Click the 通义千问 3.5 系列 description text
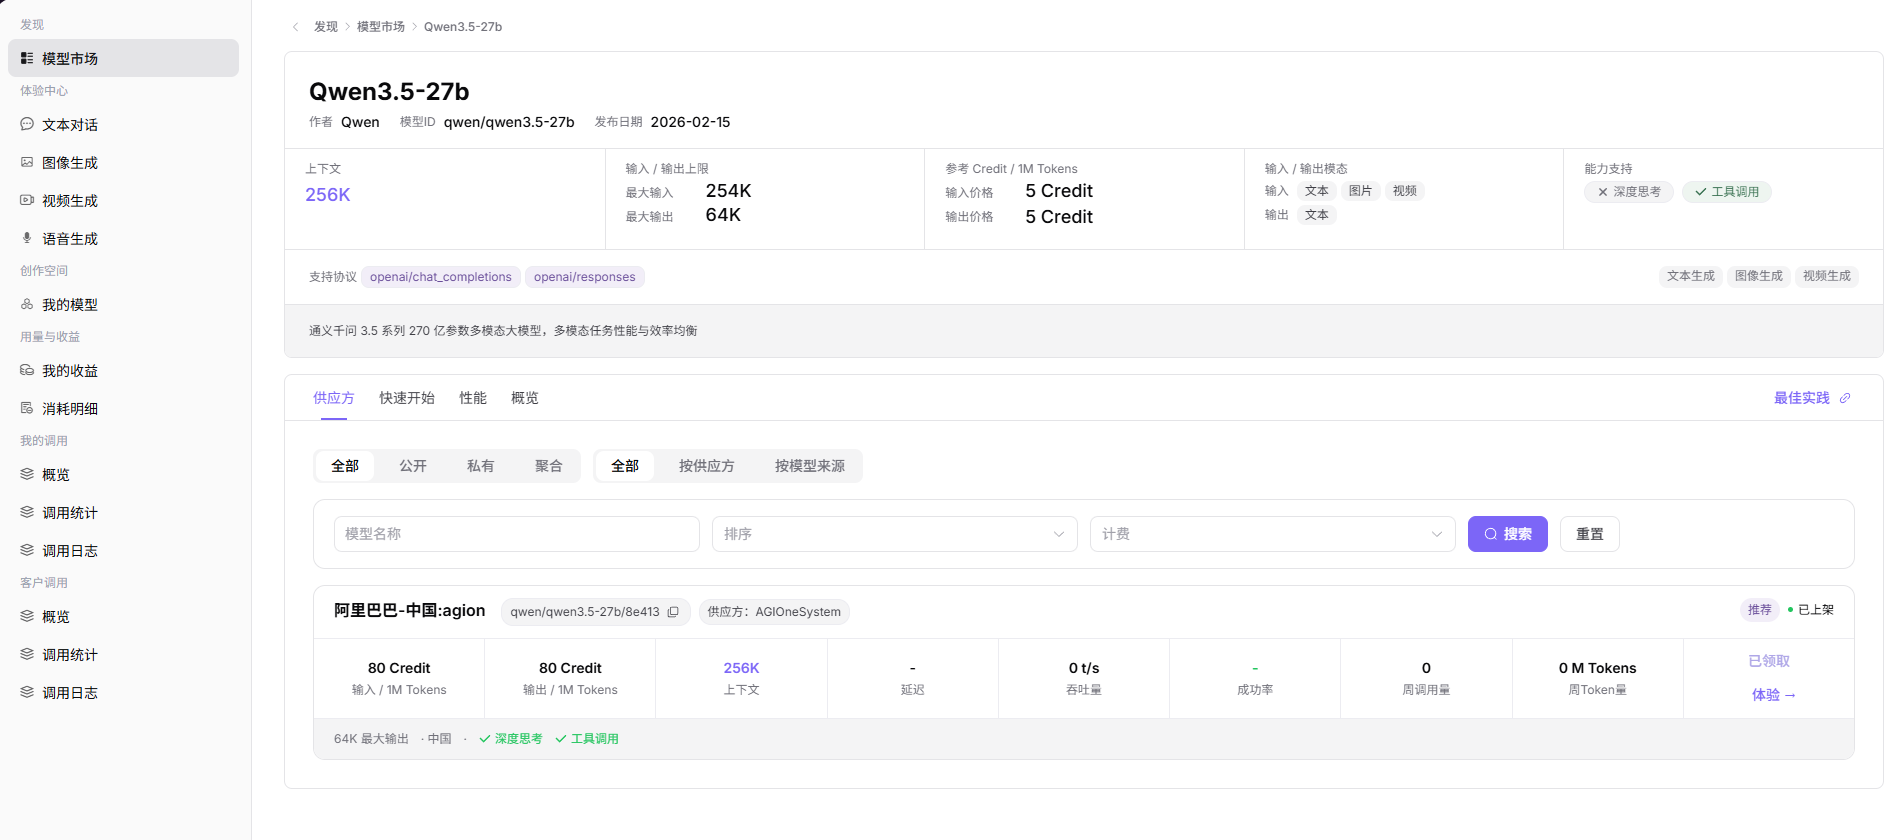 click(x=503, y=331)
